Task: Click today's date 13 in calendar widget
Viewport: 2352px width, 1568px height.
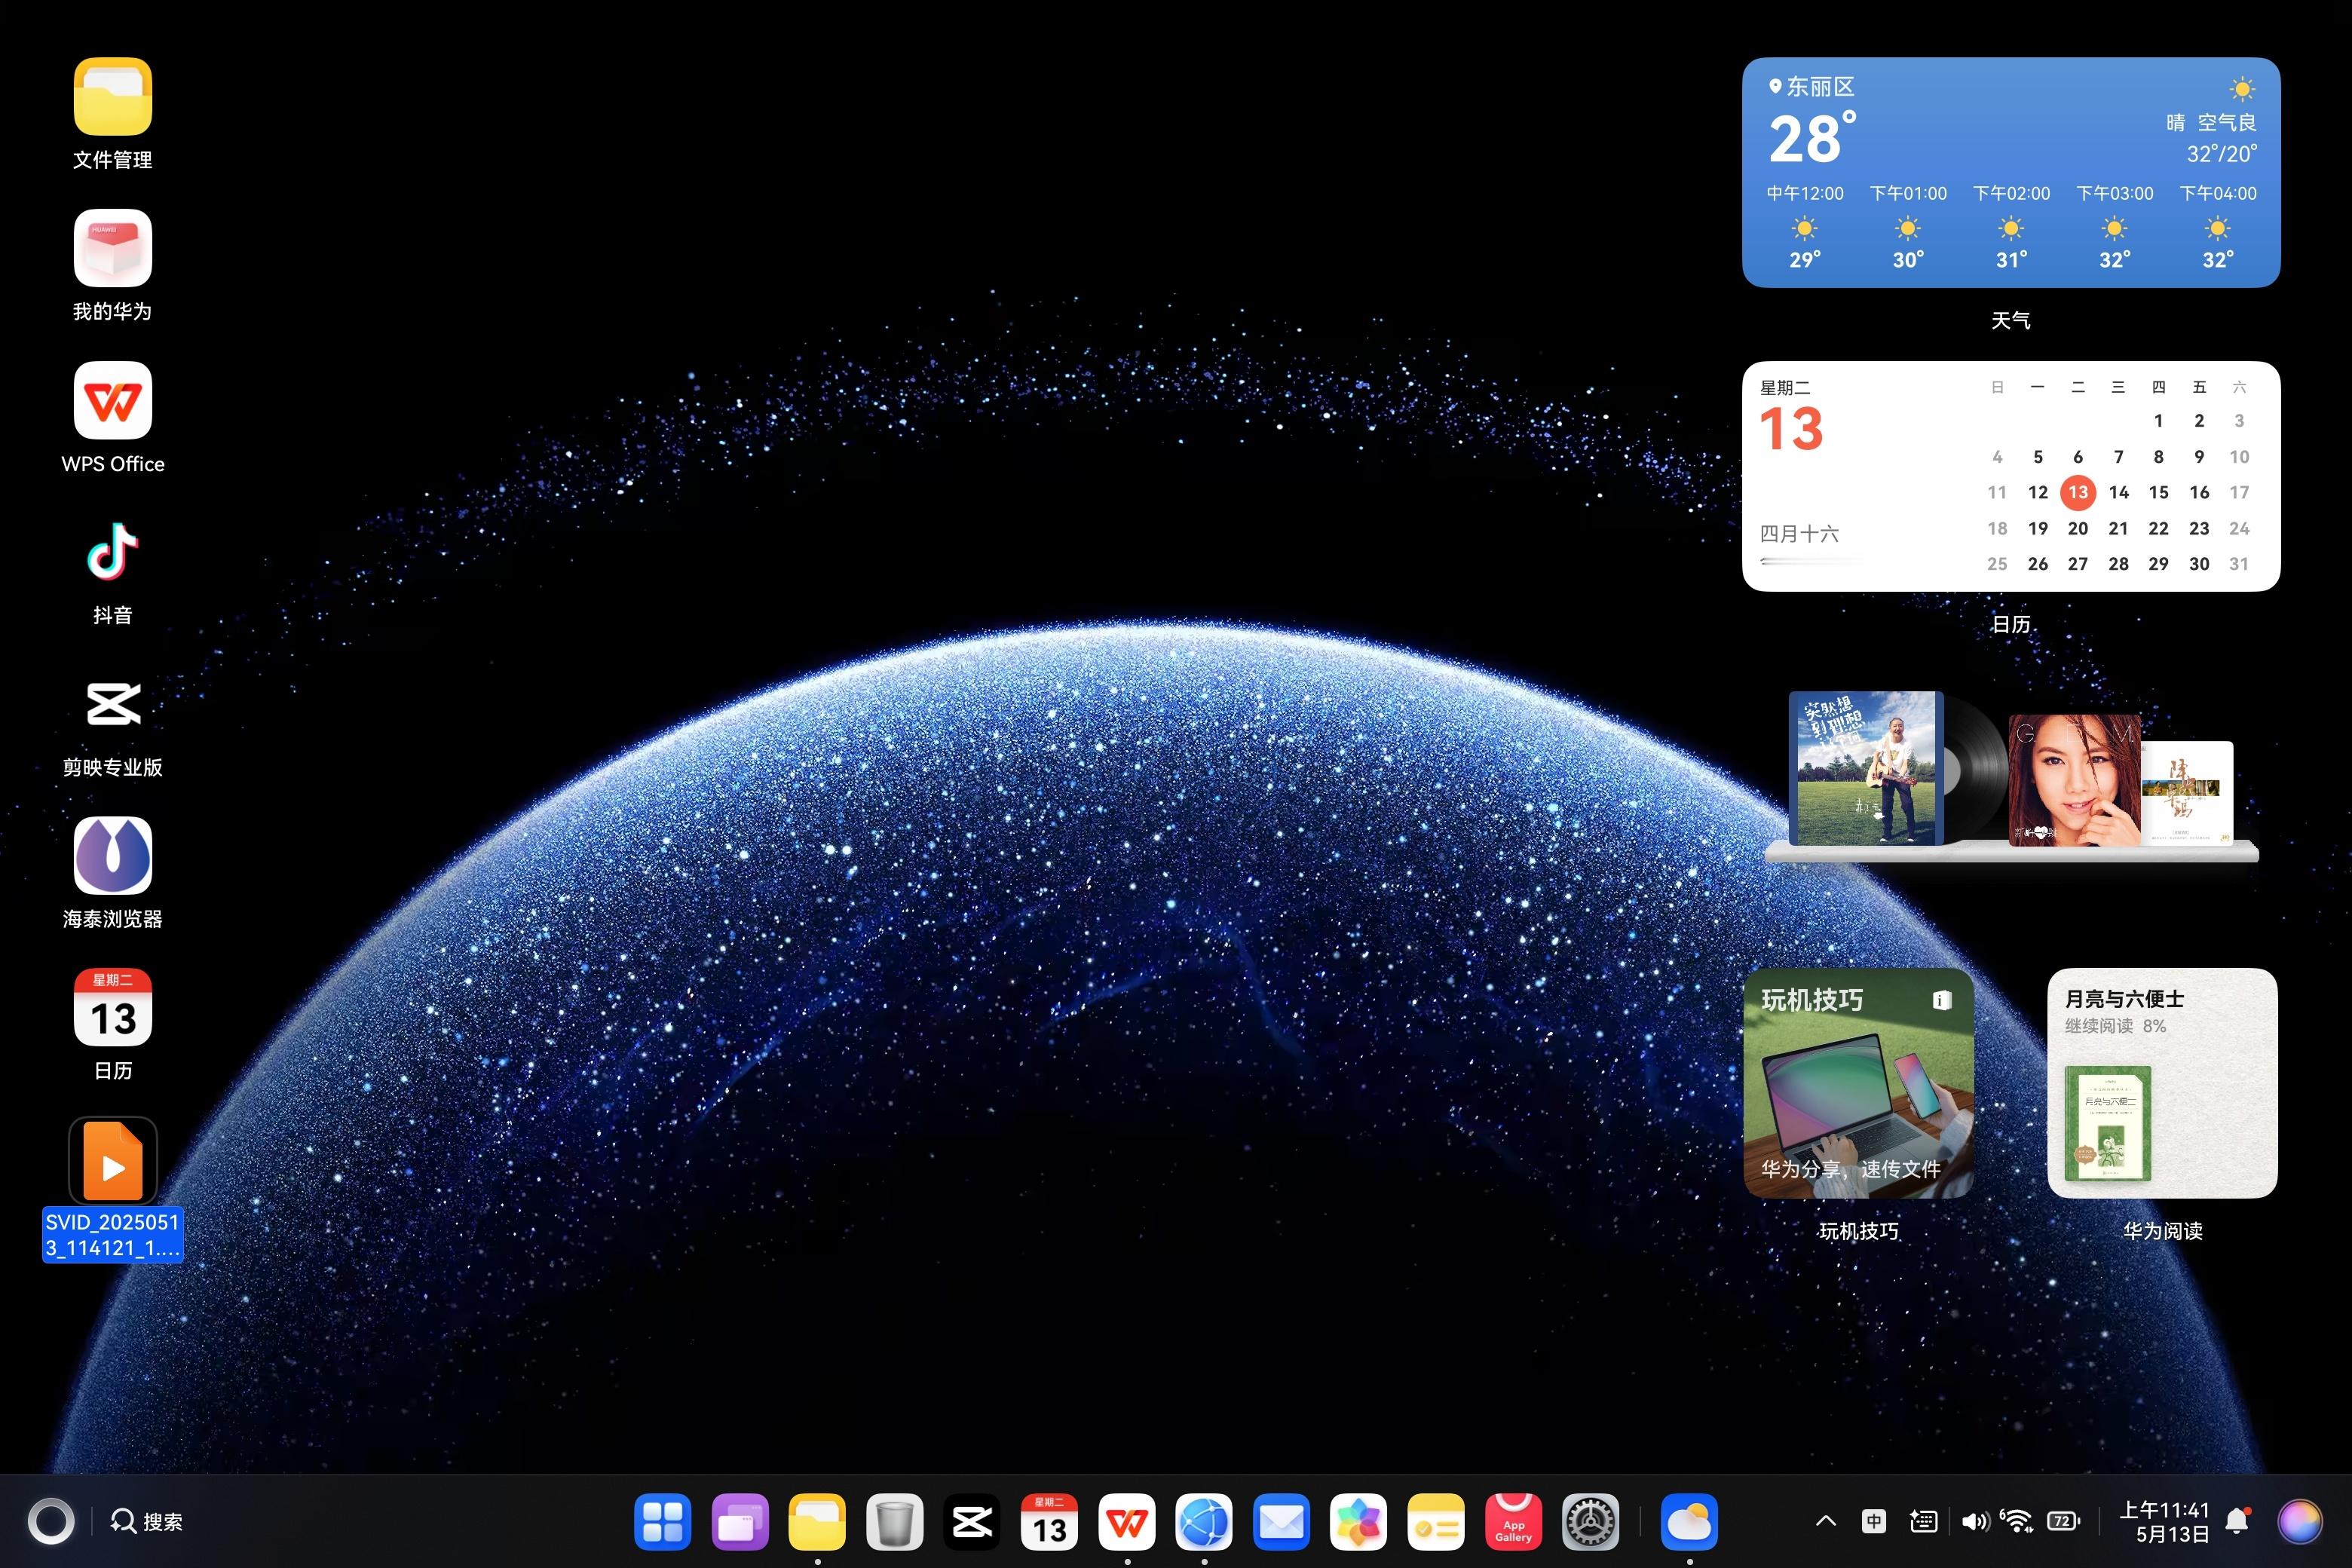Action: click(x=2078, y=492)
